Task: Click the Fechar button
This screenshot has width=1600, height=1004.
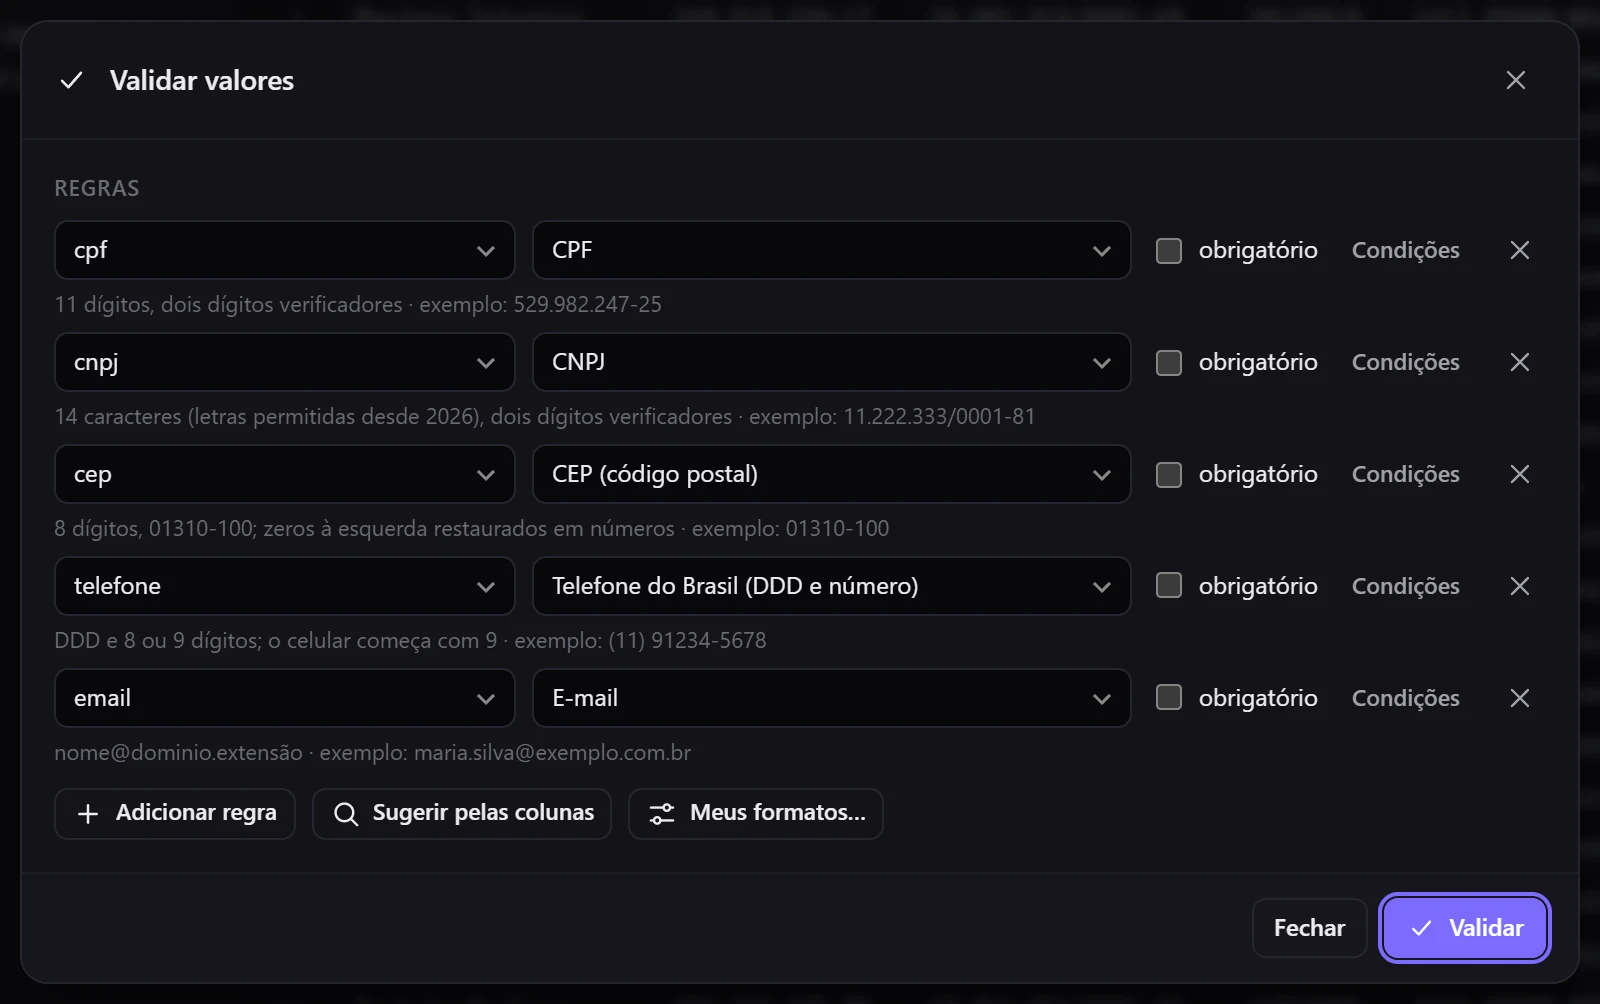Action: point(1309,928)
